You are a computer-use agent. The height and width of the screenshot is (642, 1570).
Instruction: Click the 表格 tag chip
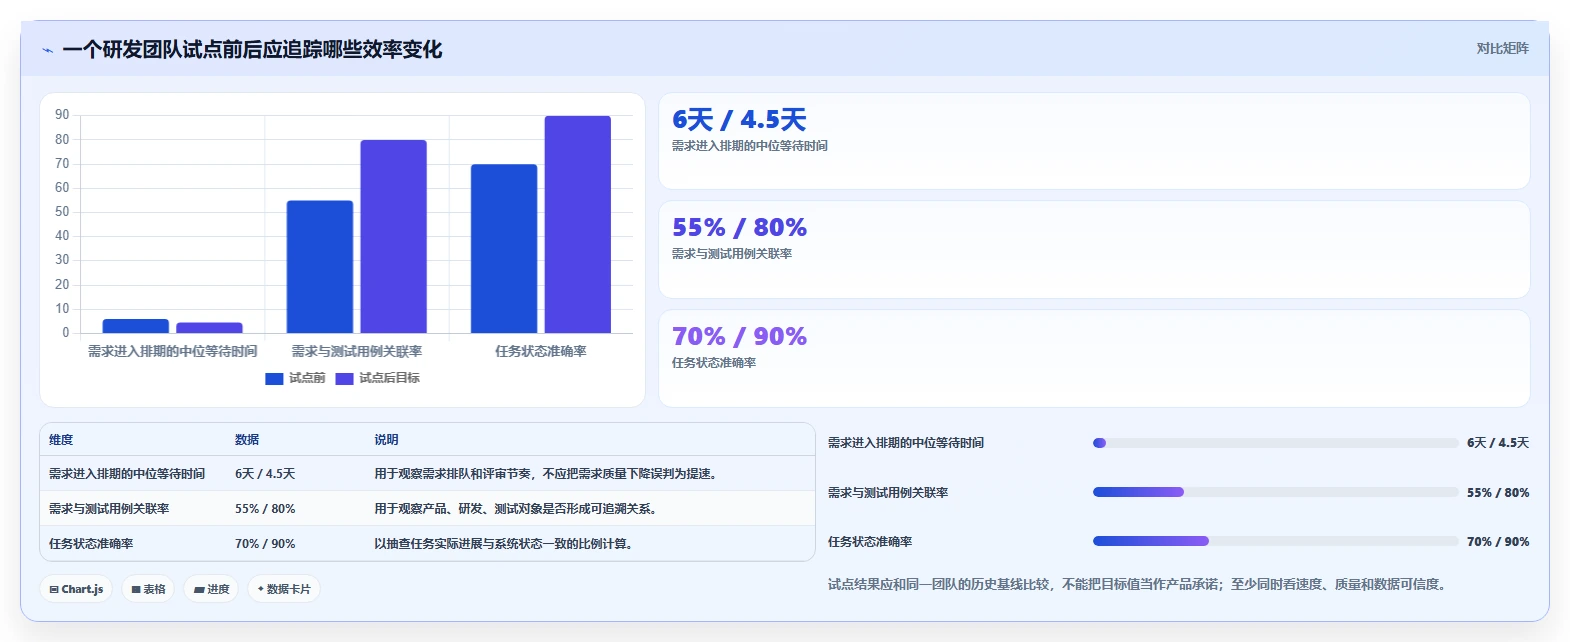148,589
